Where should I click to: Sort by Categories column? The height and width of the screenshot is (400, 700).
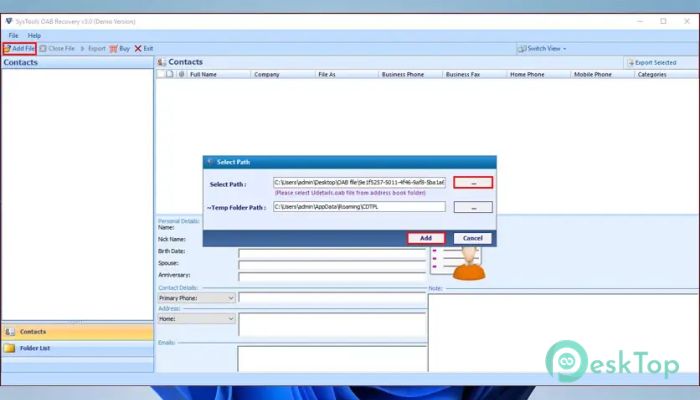tap(667, 74)
